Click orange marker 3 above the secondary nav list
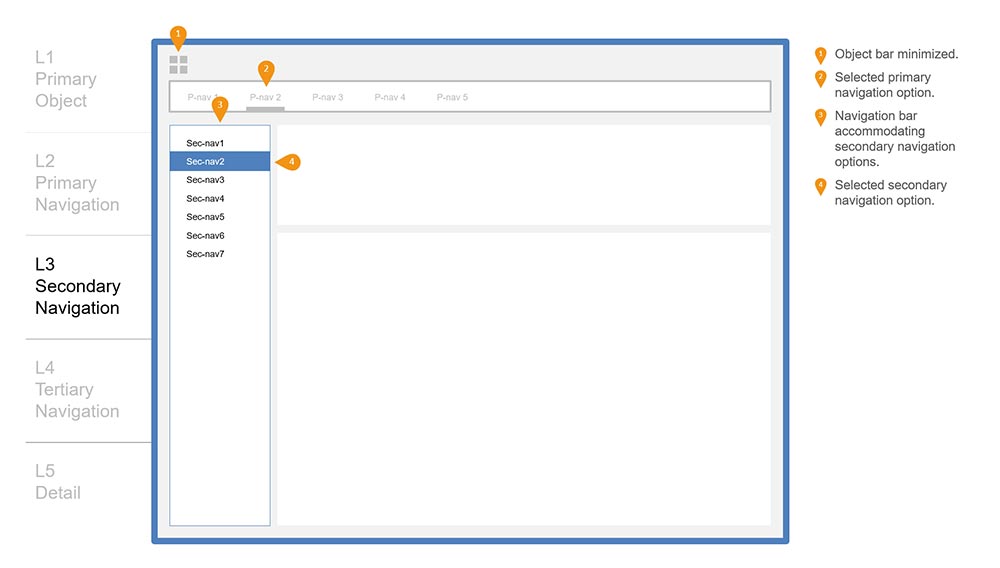 [220, 106]
